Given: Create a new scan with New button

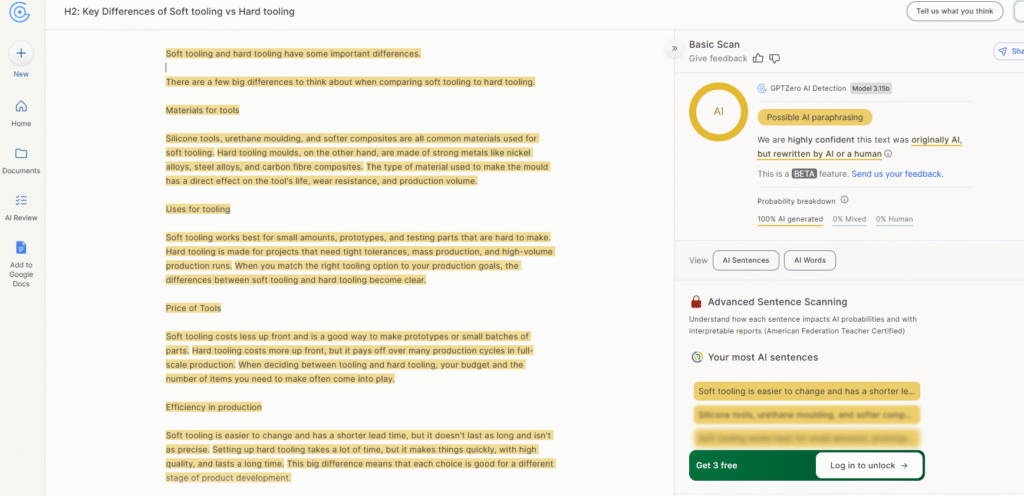Looking at the screenshot, I should point(21,53).
